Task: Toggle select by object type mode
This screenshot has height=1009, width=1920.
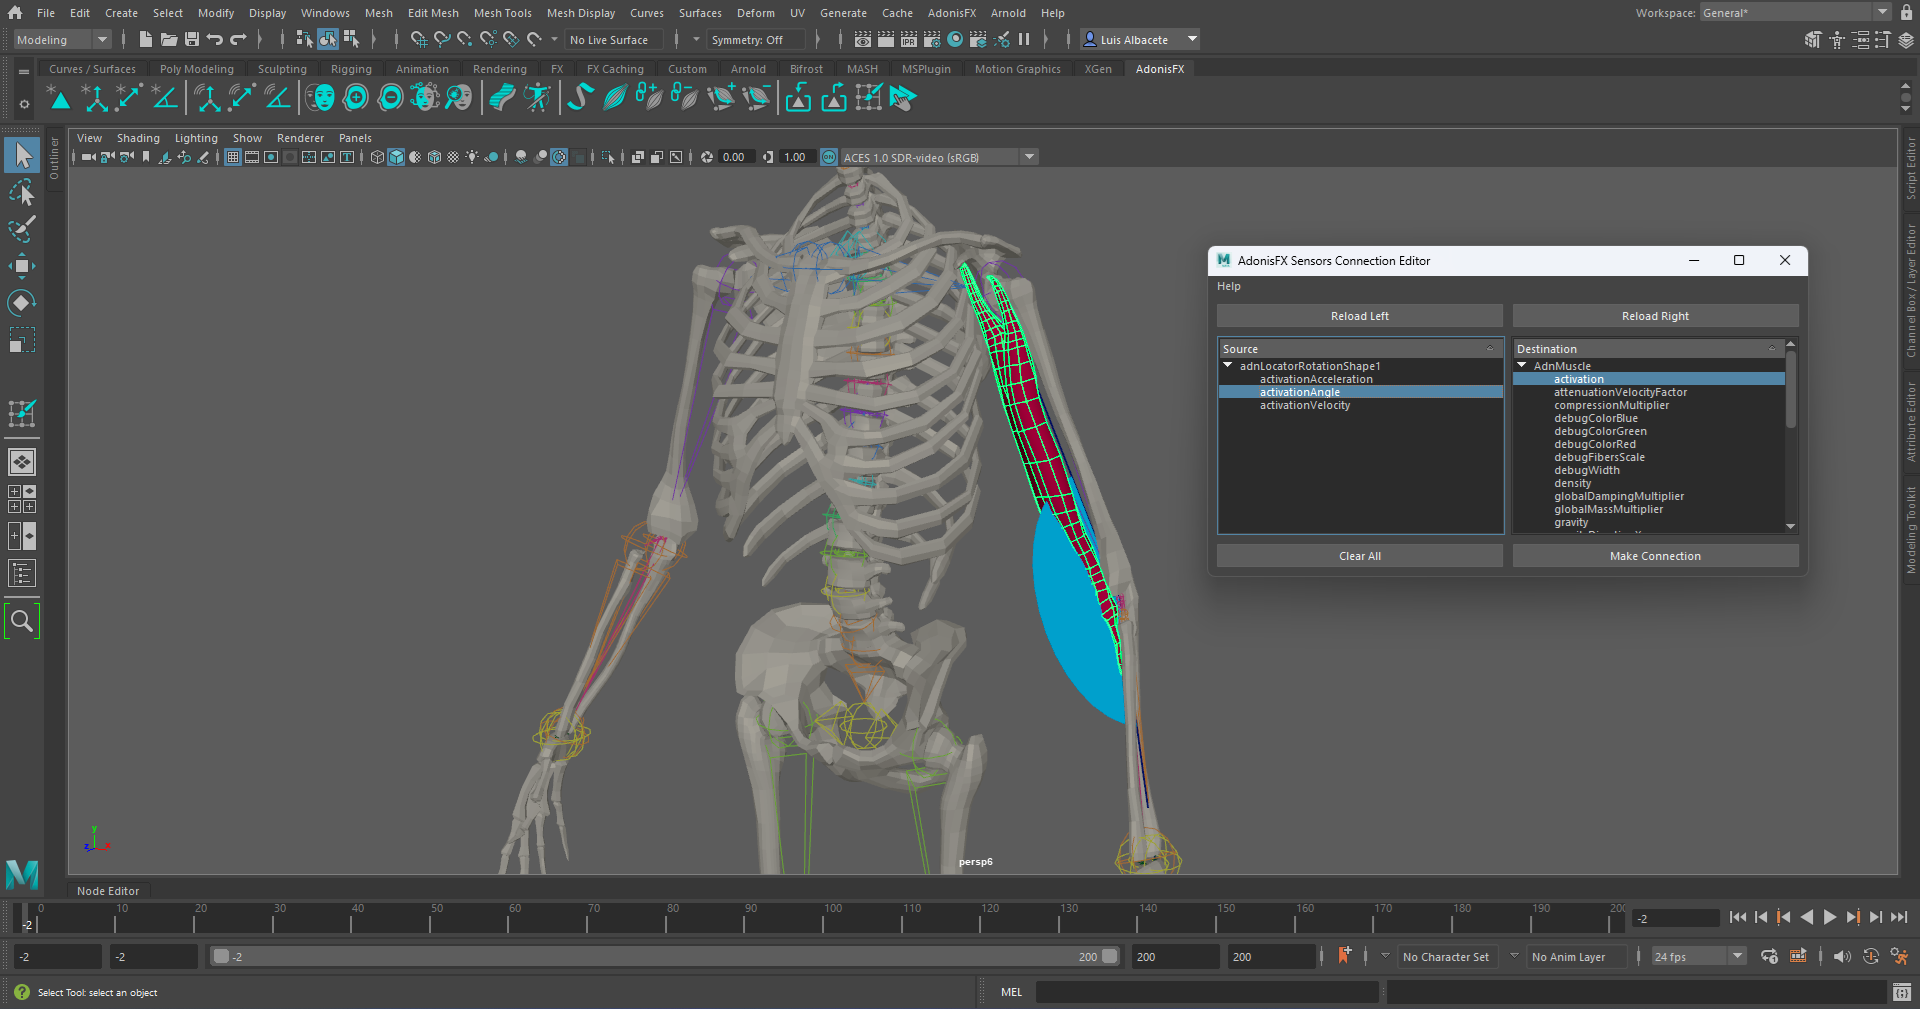Action: click(328, 39)
